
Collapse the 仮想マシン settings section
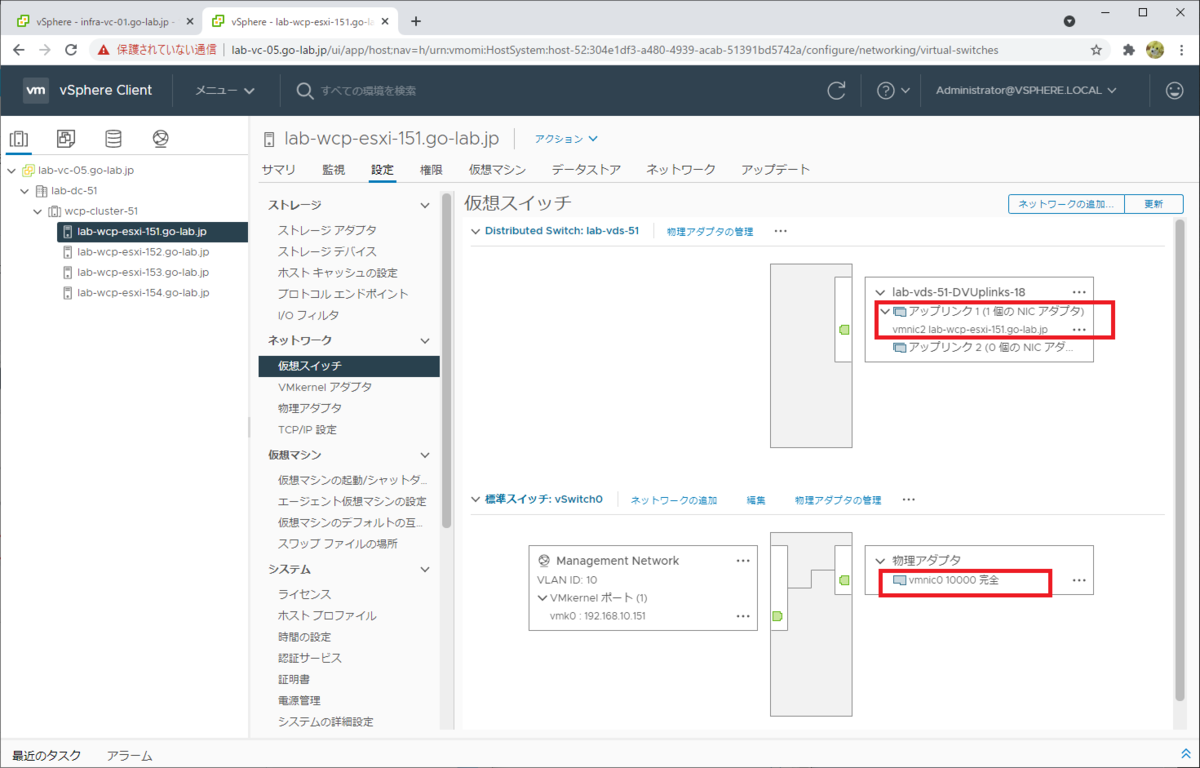click(424, 455)
